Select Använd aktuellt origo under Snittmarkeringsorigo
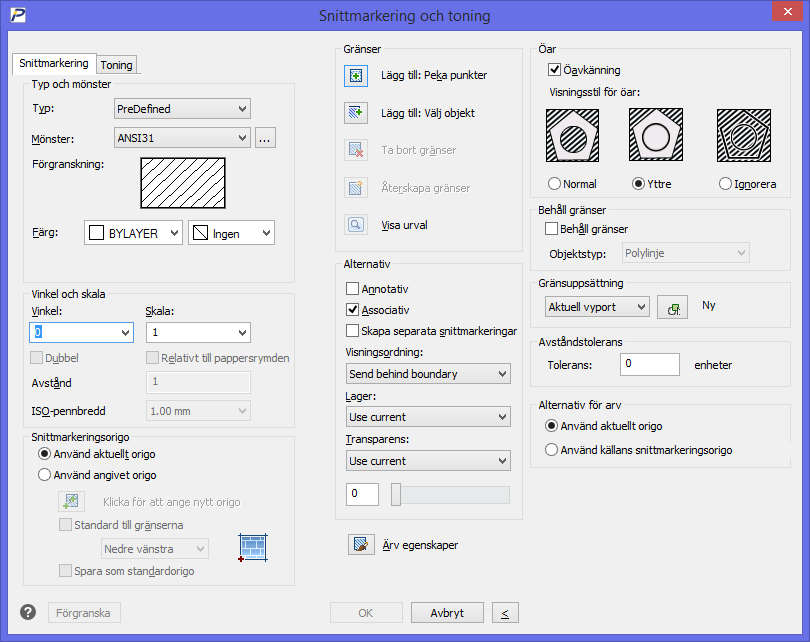Screen dimensions: 810x642 44,454
